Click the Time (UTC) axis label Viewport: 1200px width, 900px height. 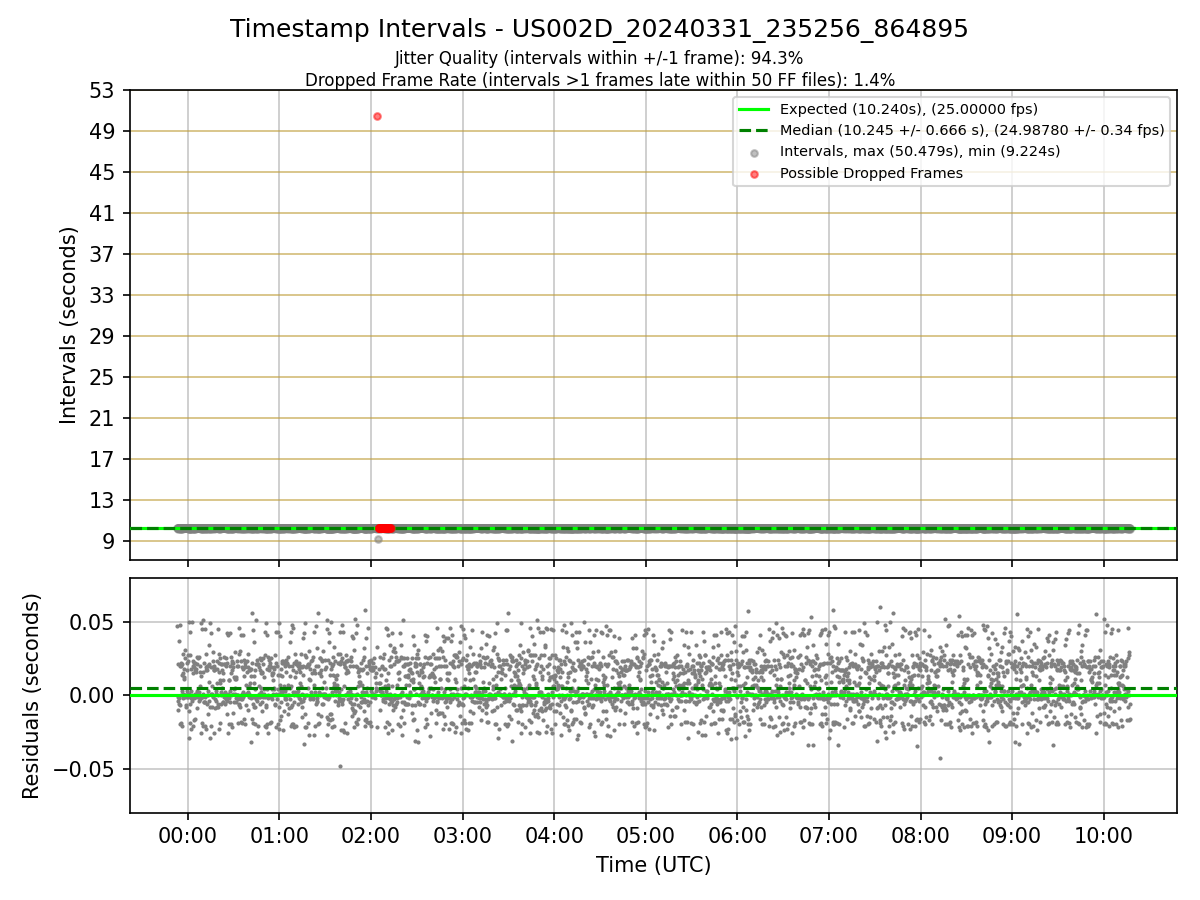click(653, 865)
